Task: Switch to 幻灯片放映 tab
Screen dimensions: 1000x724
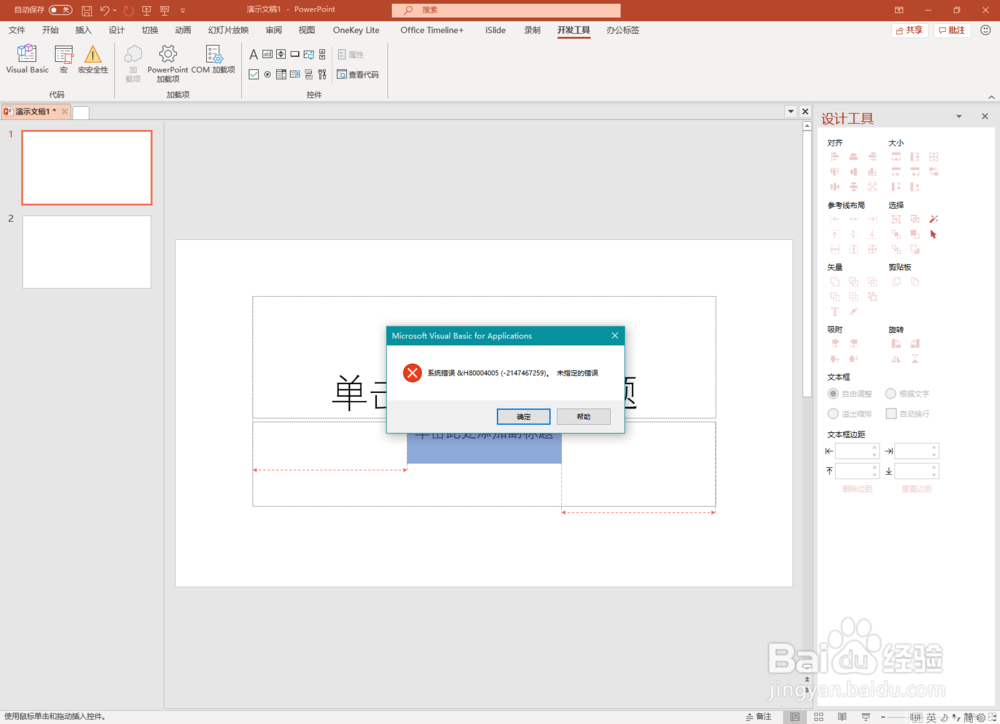Action: click(228, 30)
